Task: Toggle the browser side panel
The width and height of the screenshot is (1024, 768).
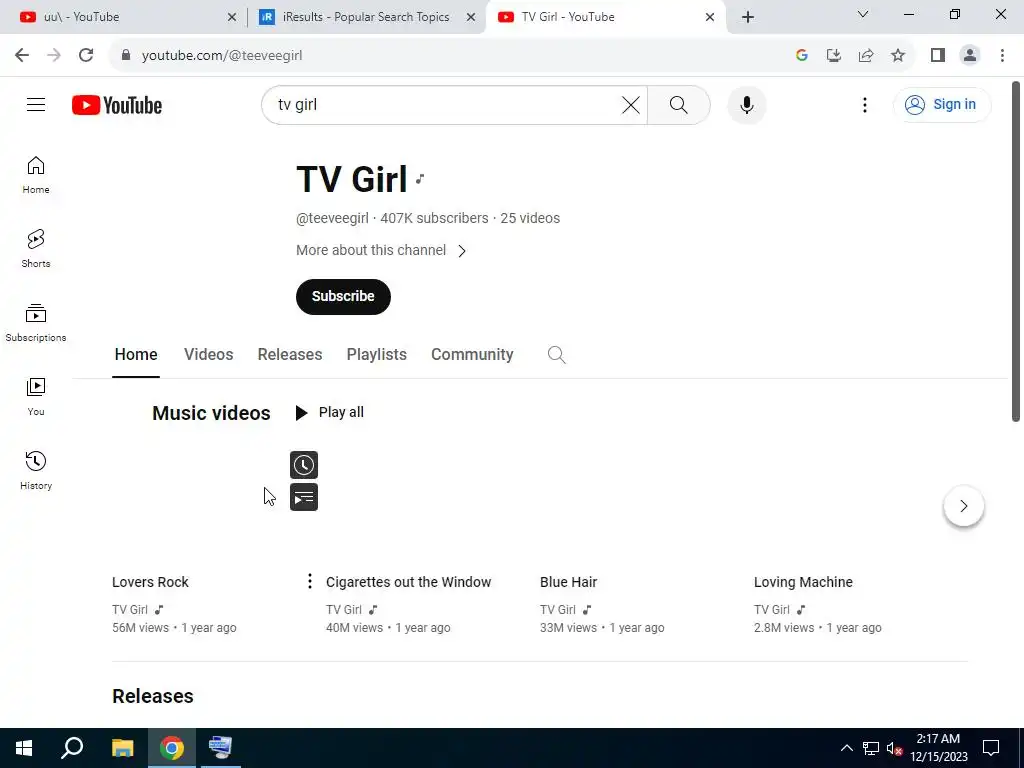Action: (x=938, y=56)
